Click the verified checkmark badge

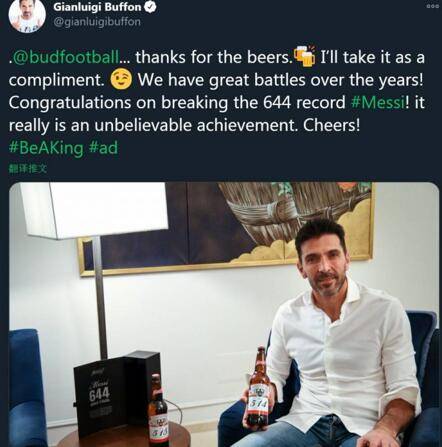point(150,7)
